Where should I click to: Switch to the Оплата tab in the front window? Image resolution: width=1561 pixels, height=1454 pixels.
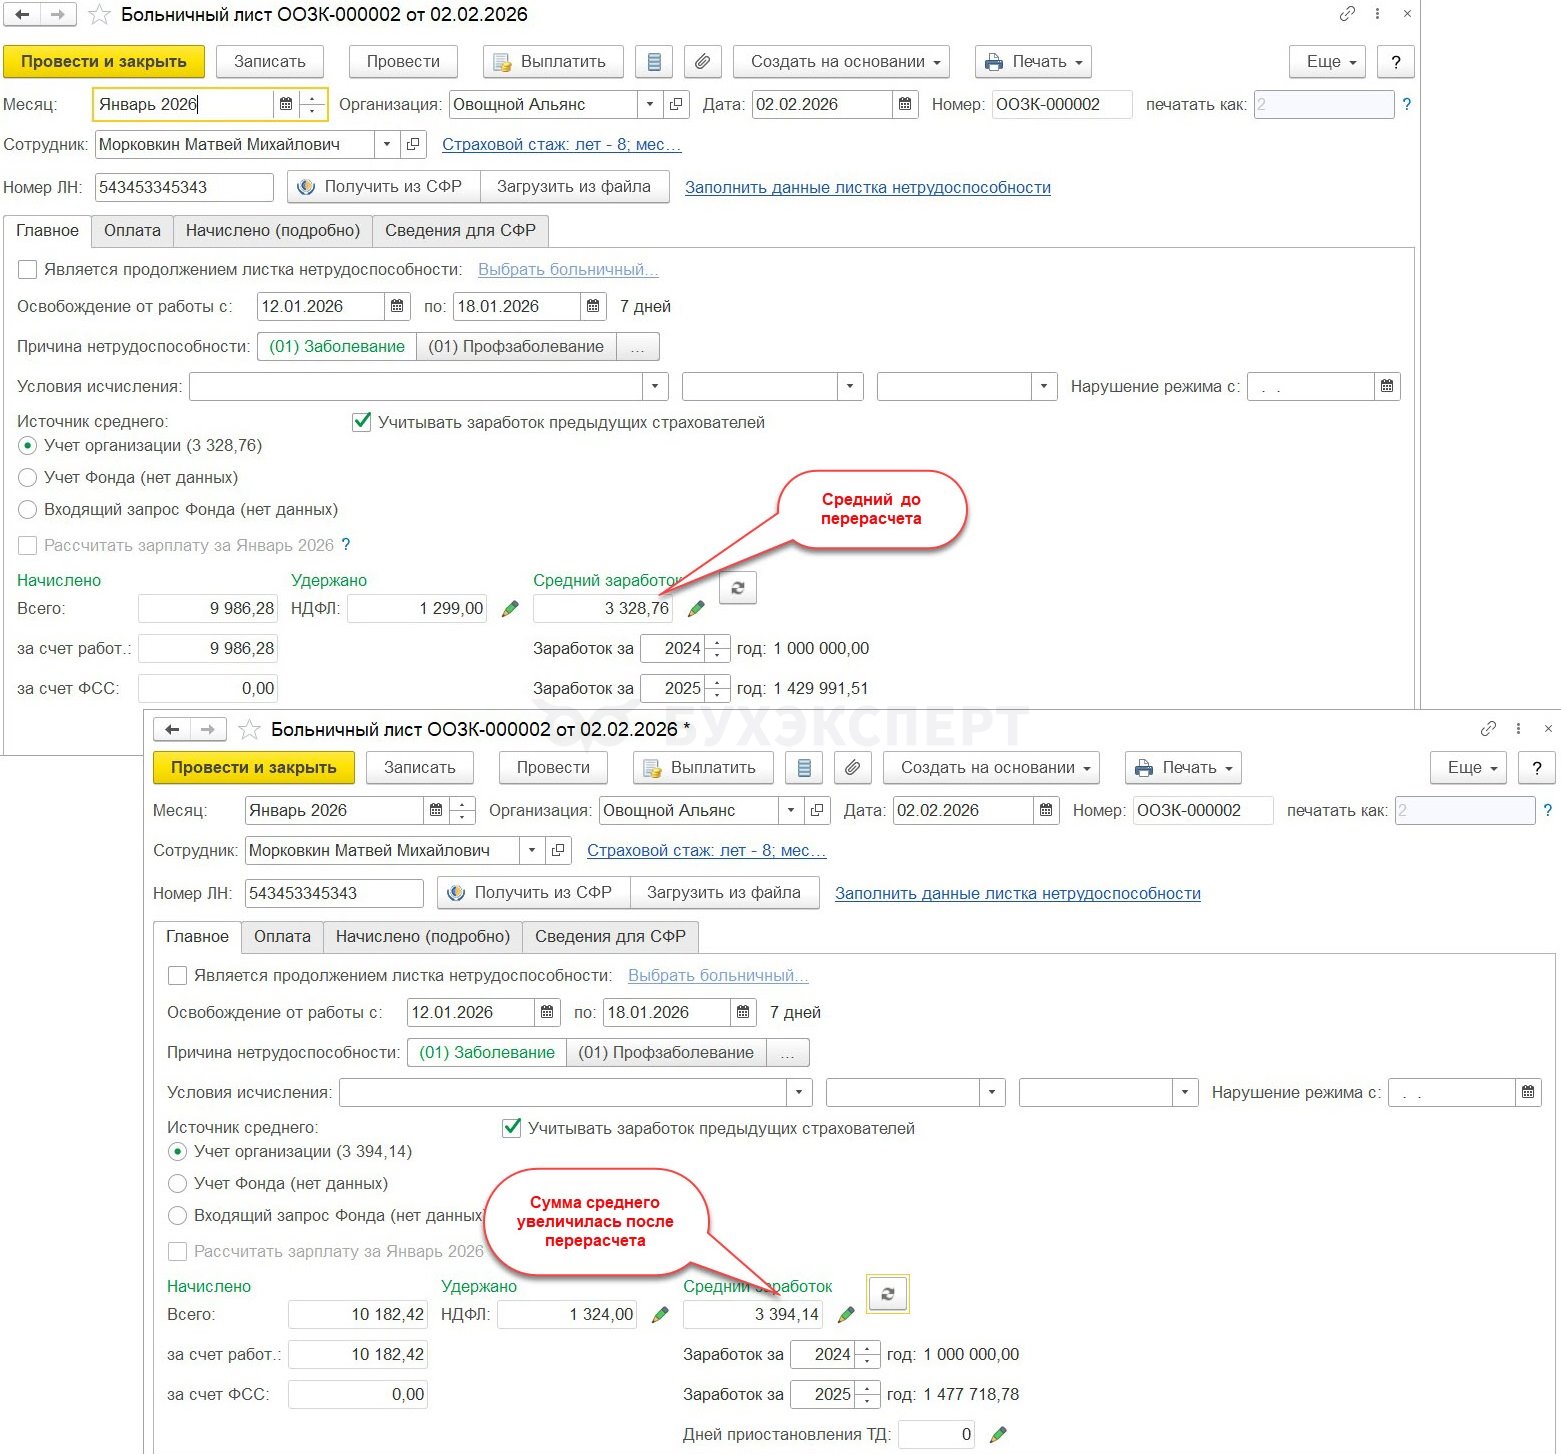point(282,937)
